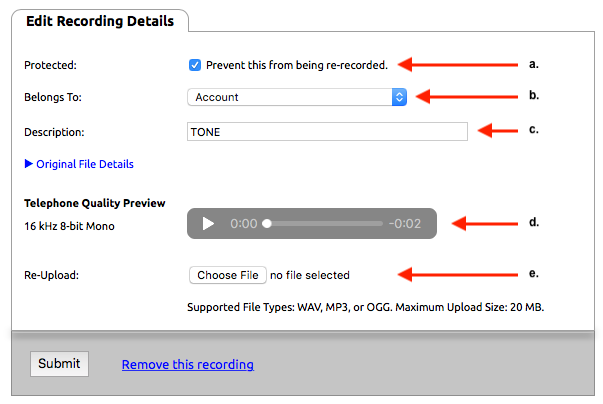This screenshot has width=603, height=404.
Task: Click the audio progress slider handle
Action: [x=267, y=224]
